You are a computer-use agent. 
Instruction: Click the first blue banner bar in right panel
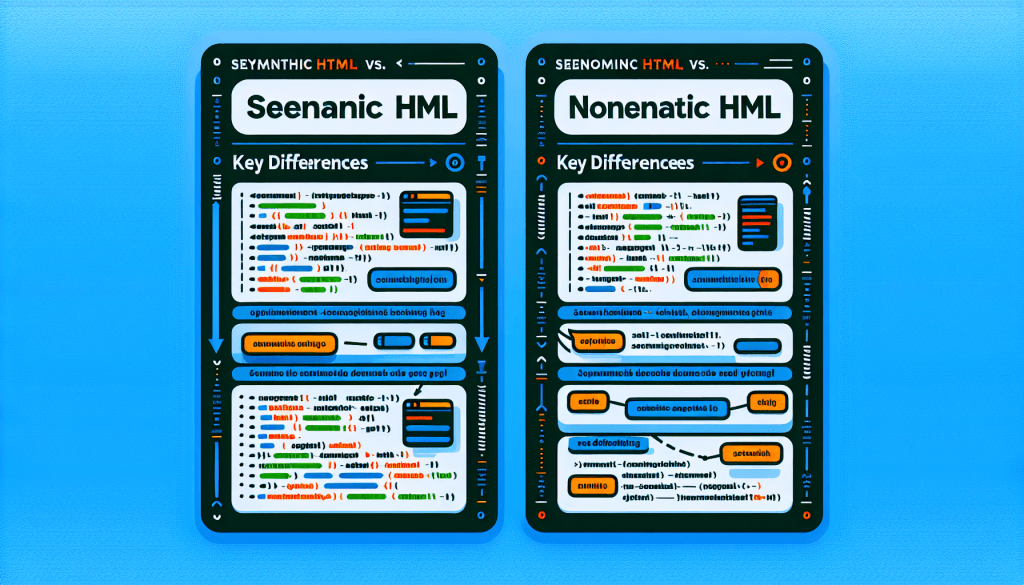click(x=675, y=312)
